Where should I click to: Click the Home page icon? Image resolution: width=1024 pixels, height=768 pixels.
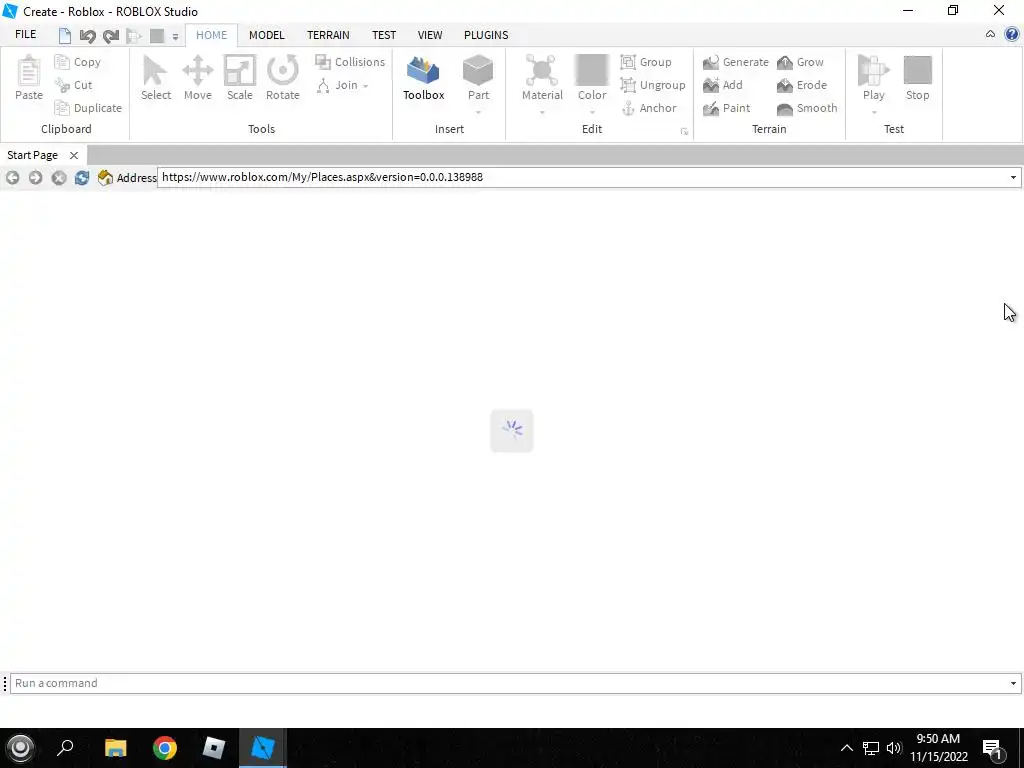(x=105, y=178)
